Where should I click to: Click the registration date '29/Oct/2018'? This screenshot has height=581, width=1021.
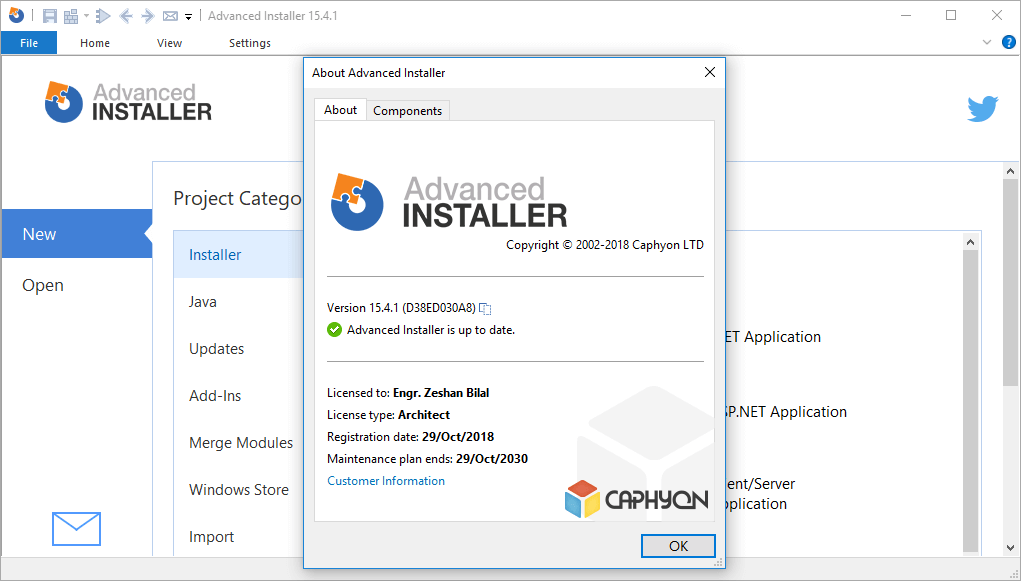(x=458, y=437)
